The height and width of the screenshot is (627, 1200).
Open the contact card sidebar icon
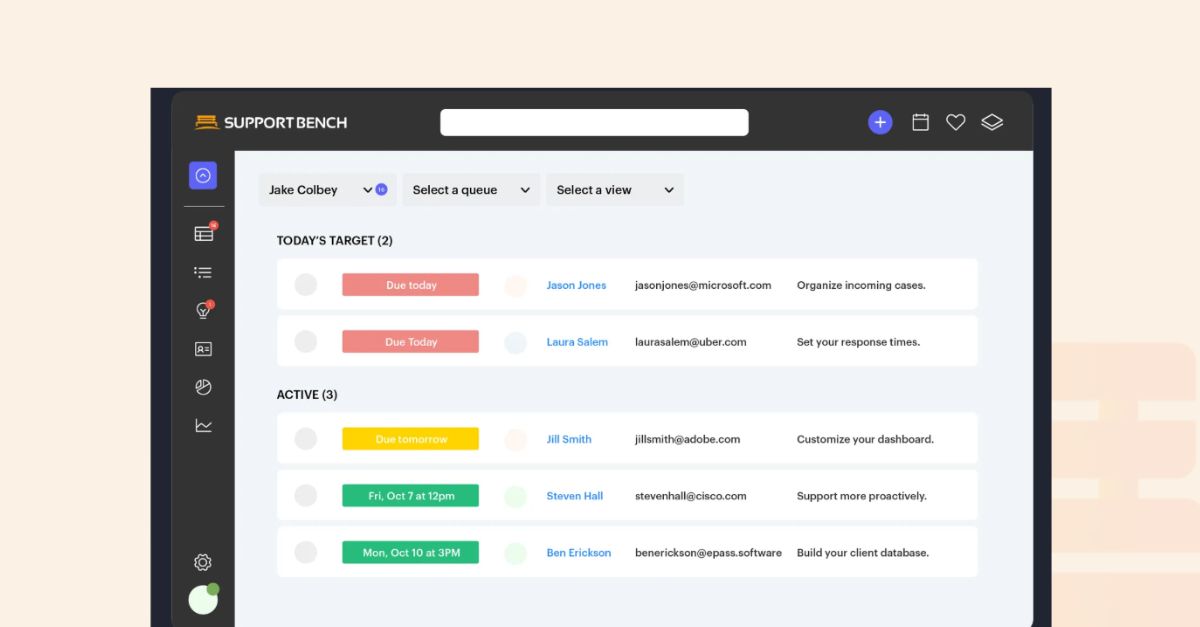(x=203, y=349)
